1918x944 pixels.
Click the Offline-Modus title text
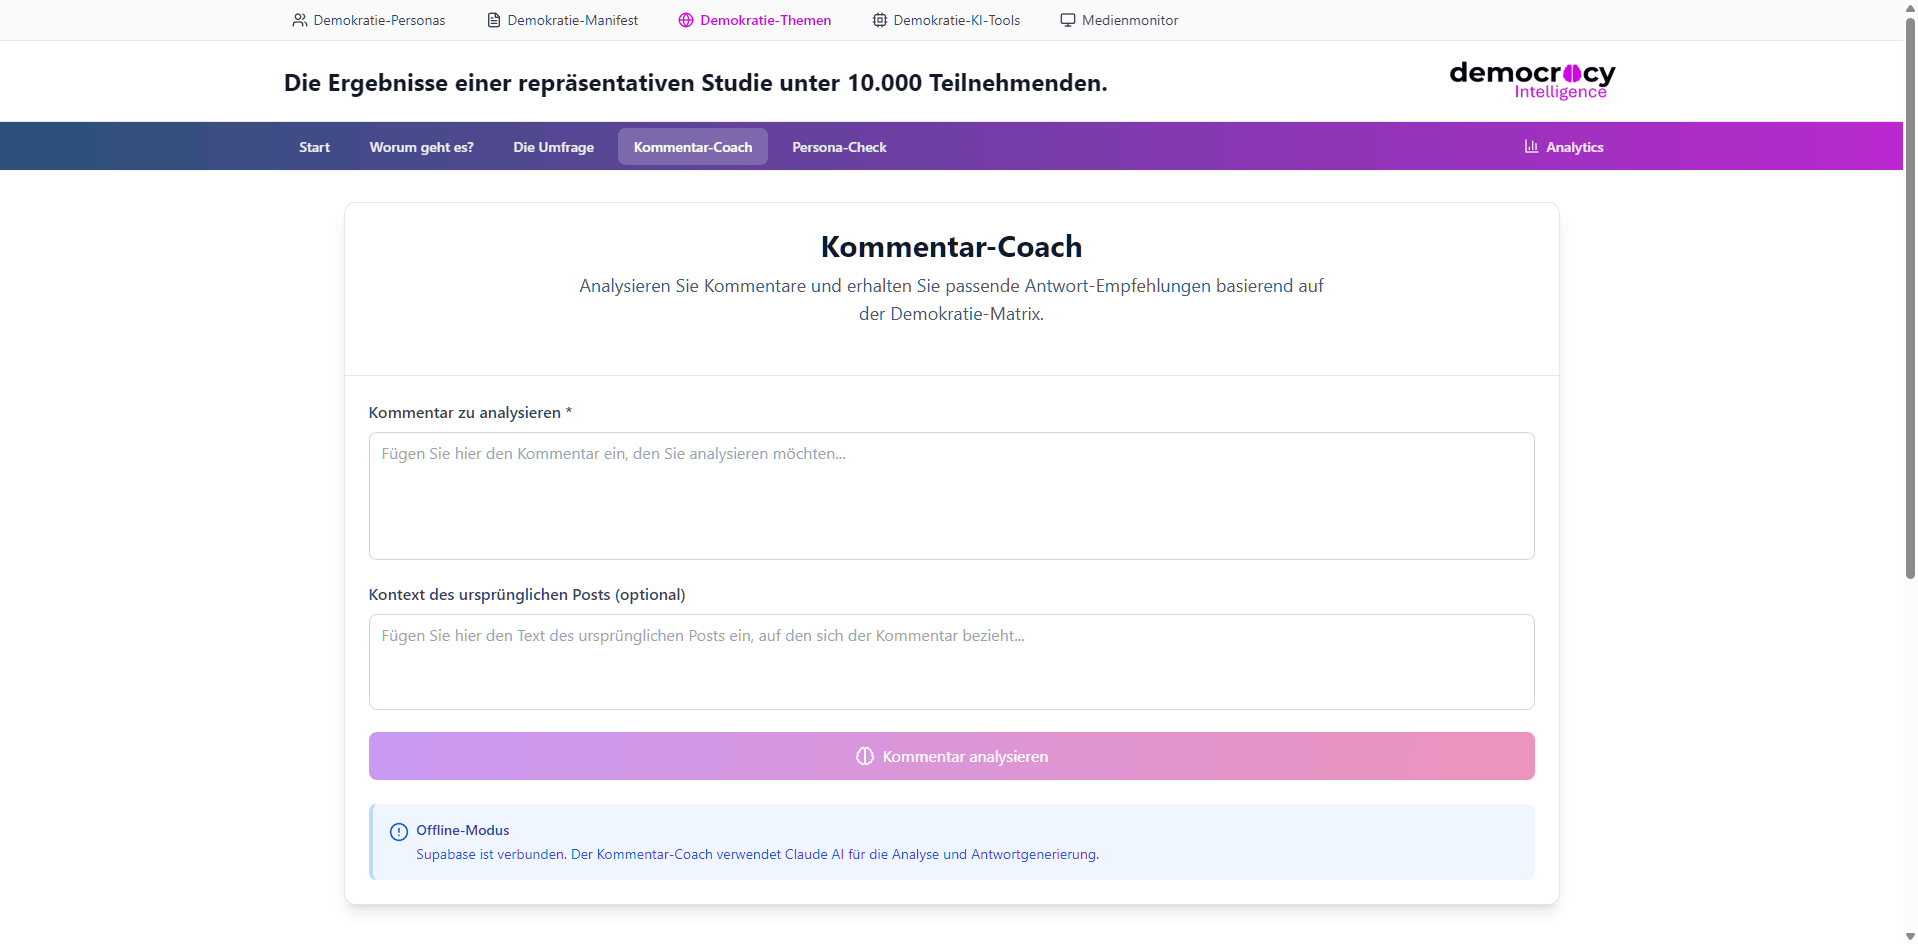(x=463, y=830)
